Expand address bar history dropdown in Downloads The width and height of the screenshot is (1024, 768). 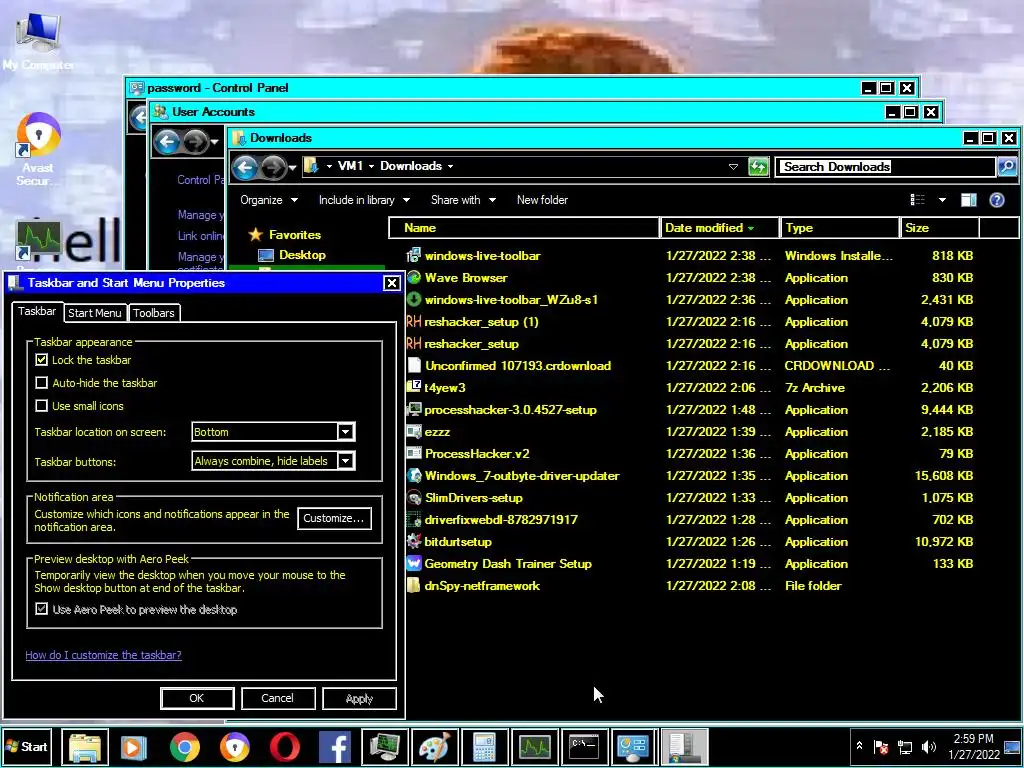point(733,167)
